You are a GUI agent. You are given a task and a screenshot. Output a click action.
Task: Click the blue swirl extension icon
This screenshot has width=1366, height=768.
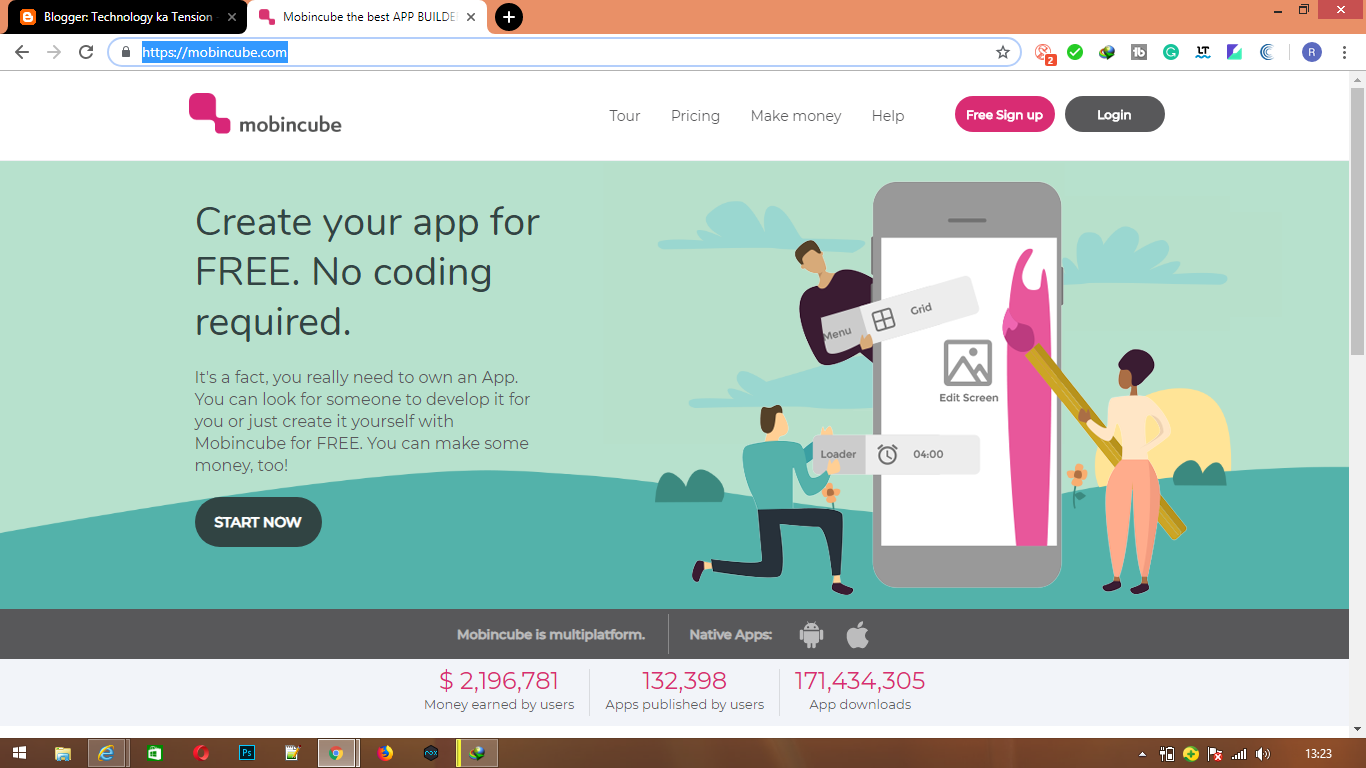(x=1267, y=52)
